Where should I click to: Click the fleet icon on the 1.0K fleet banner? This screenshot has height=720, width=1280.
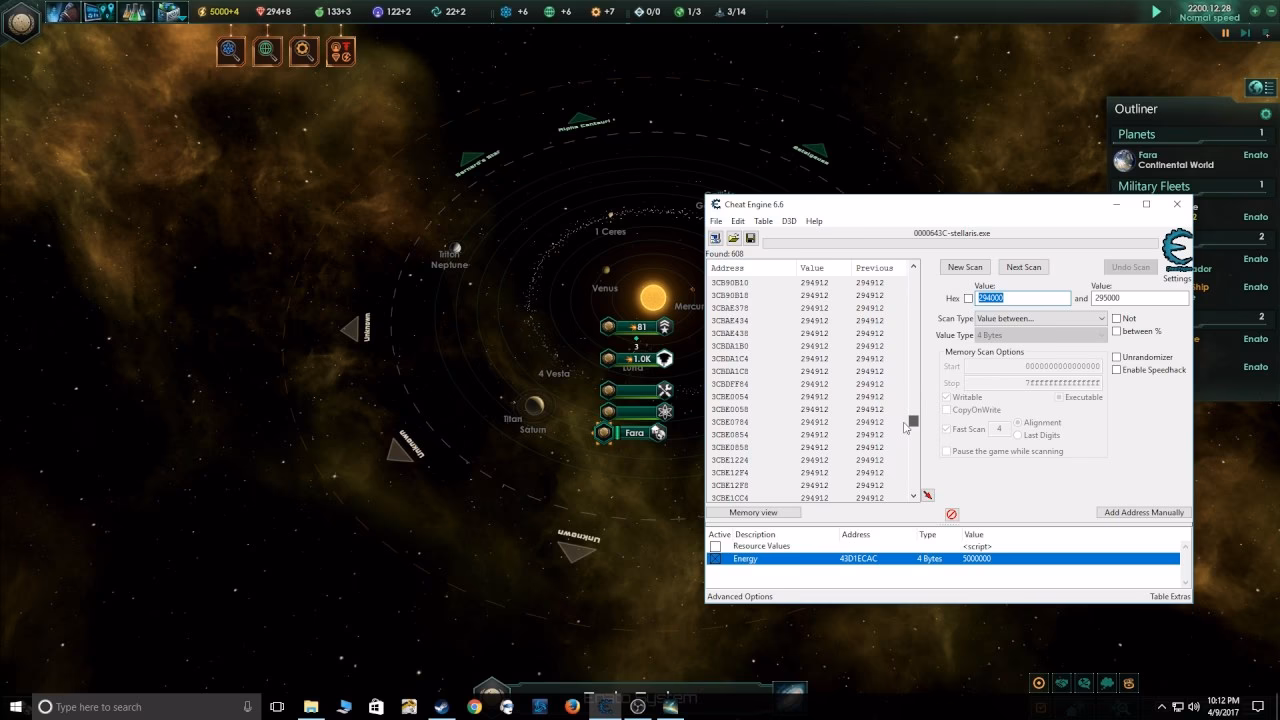664,358
